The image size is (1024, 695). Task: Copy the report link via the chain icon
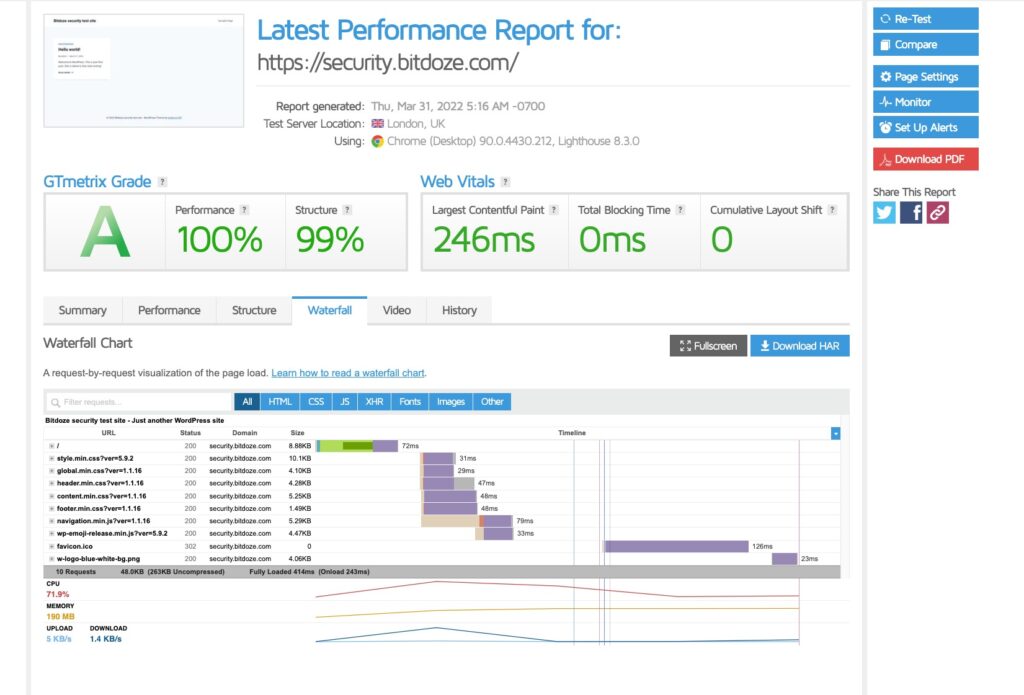click(937, 212)
